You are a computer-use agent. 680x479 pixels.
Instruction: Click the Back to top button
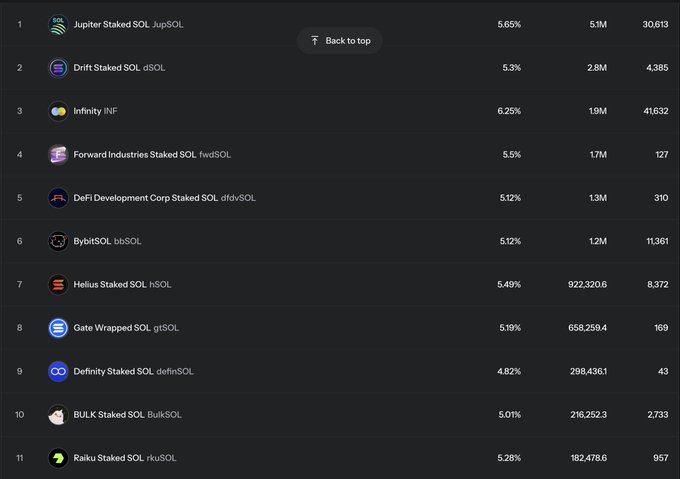(340, 41)
